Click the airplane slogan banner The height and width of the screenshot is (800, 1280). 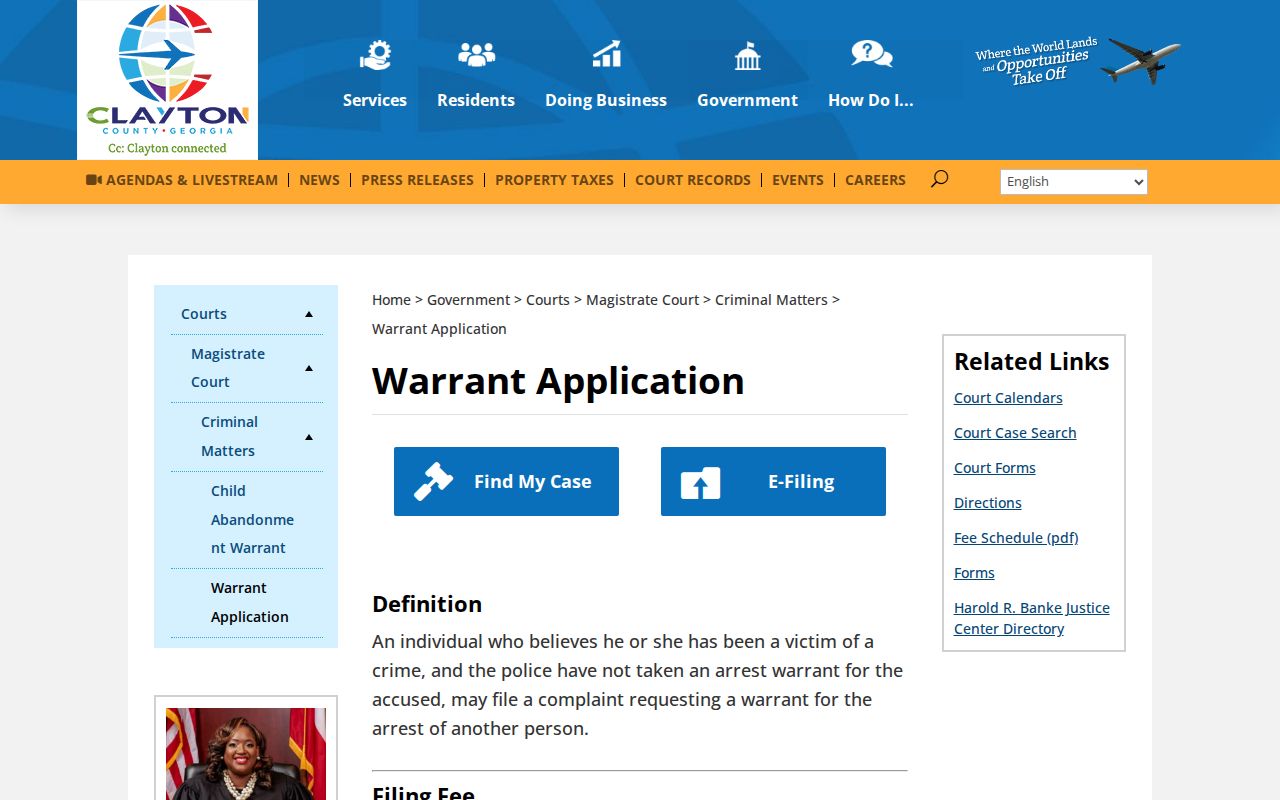pyautogui.click(x=1077, y=62)
